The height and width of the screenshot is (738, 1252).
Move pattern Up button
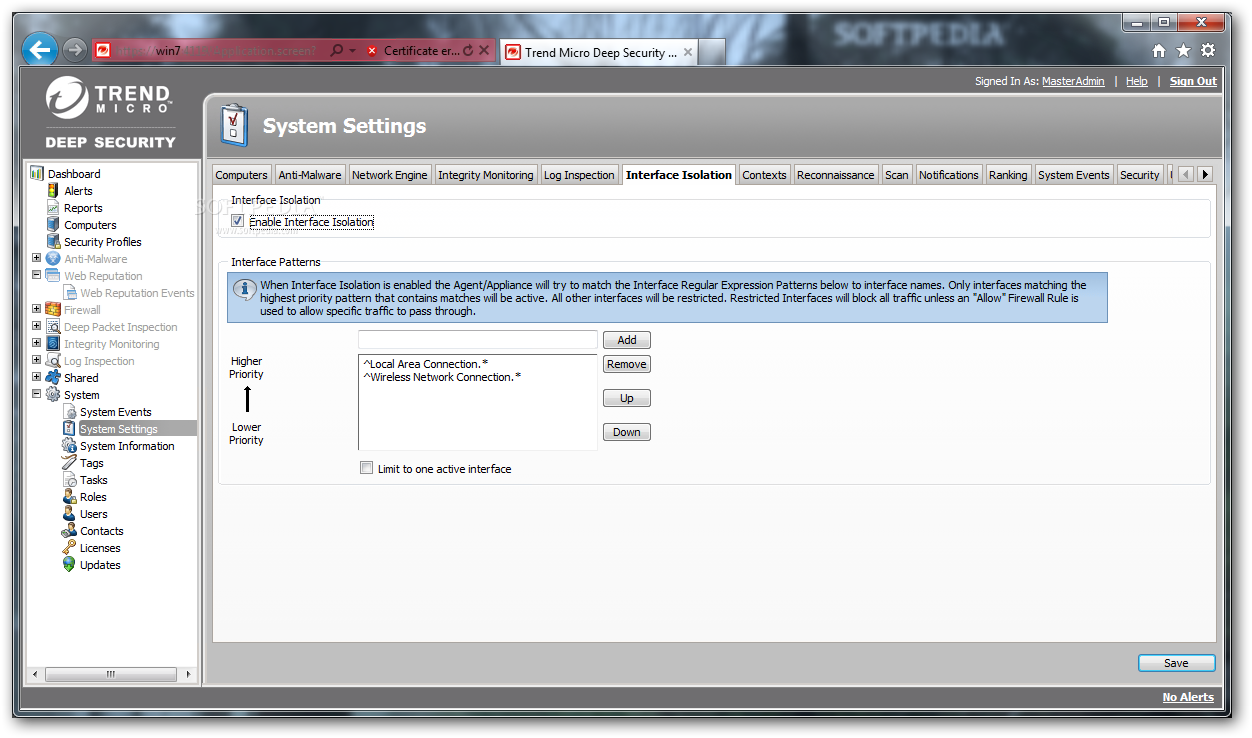tap(627, 398)
